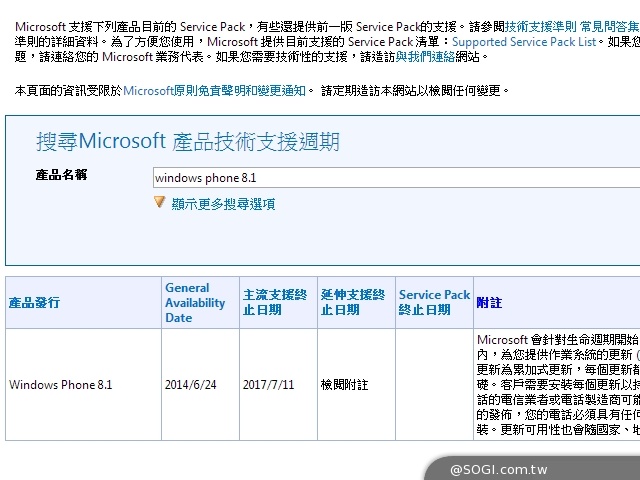Click the 附註 column header
This screenshot has width=640, height=480.
(489, 303)
